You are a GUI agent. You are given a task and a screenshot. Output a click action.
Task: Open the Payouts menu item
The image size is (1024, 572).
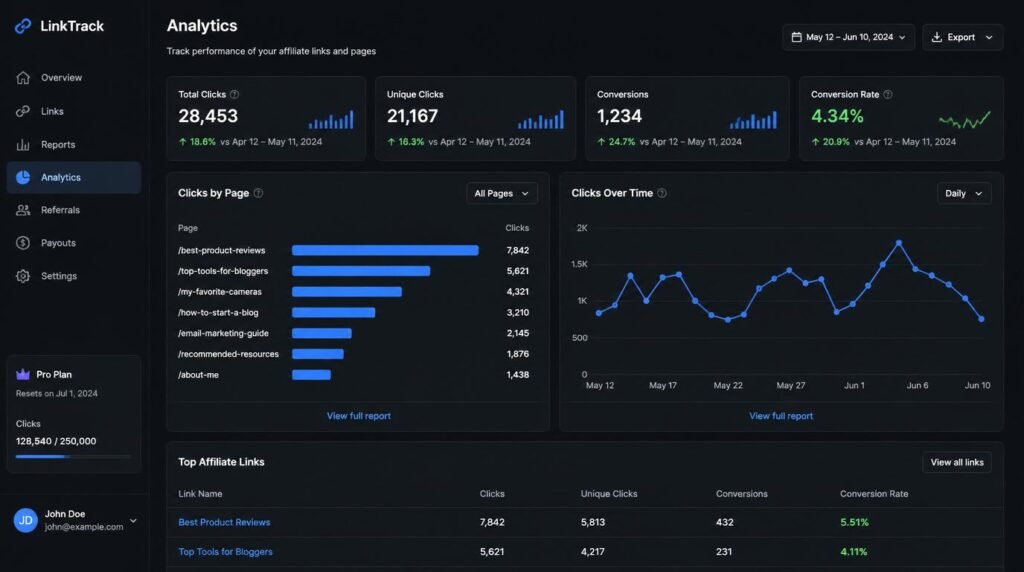(x=74, y=243)
